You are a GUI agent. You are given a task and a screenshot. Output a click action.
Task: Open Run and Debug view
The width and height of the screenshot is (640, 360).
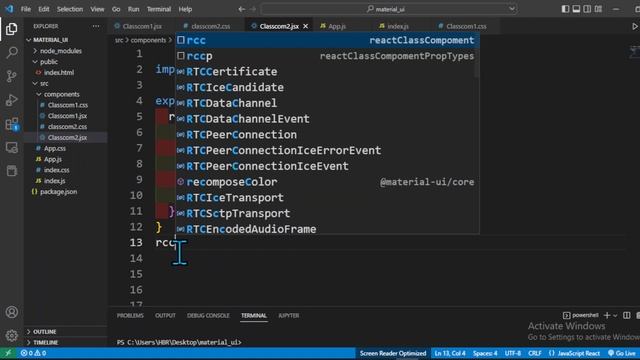(11, 100)
